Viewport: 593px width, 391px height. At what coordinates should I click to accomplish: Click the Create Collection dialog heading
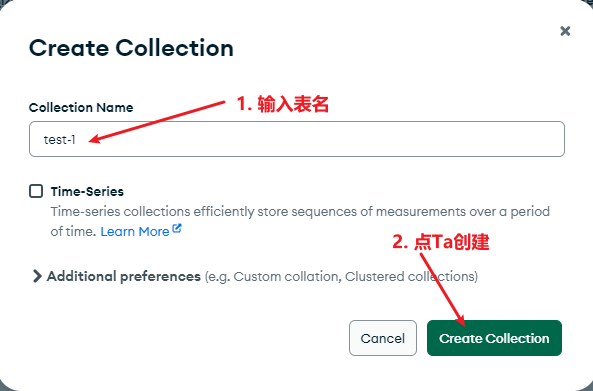(x=131, y=48)
